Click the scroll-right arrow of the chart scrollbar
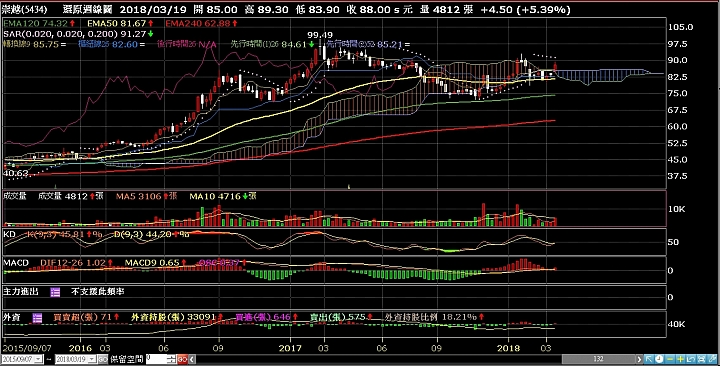Image resolution: width=720 pixels, height=367 pixels. tap(639, 359)
